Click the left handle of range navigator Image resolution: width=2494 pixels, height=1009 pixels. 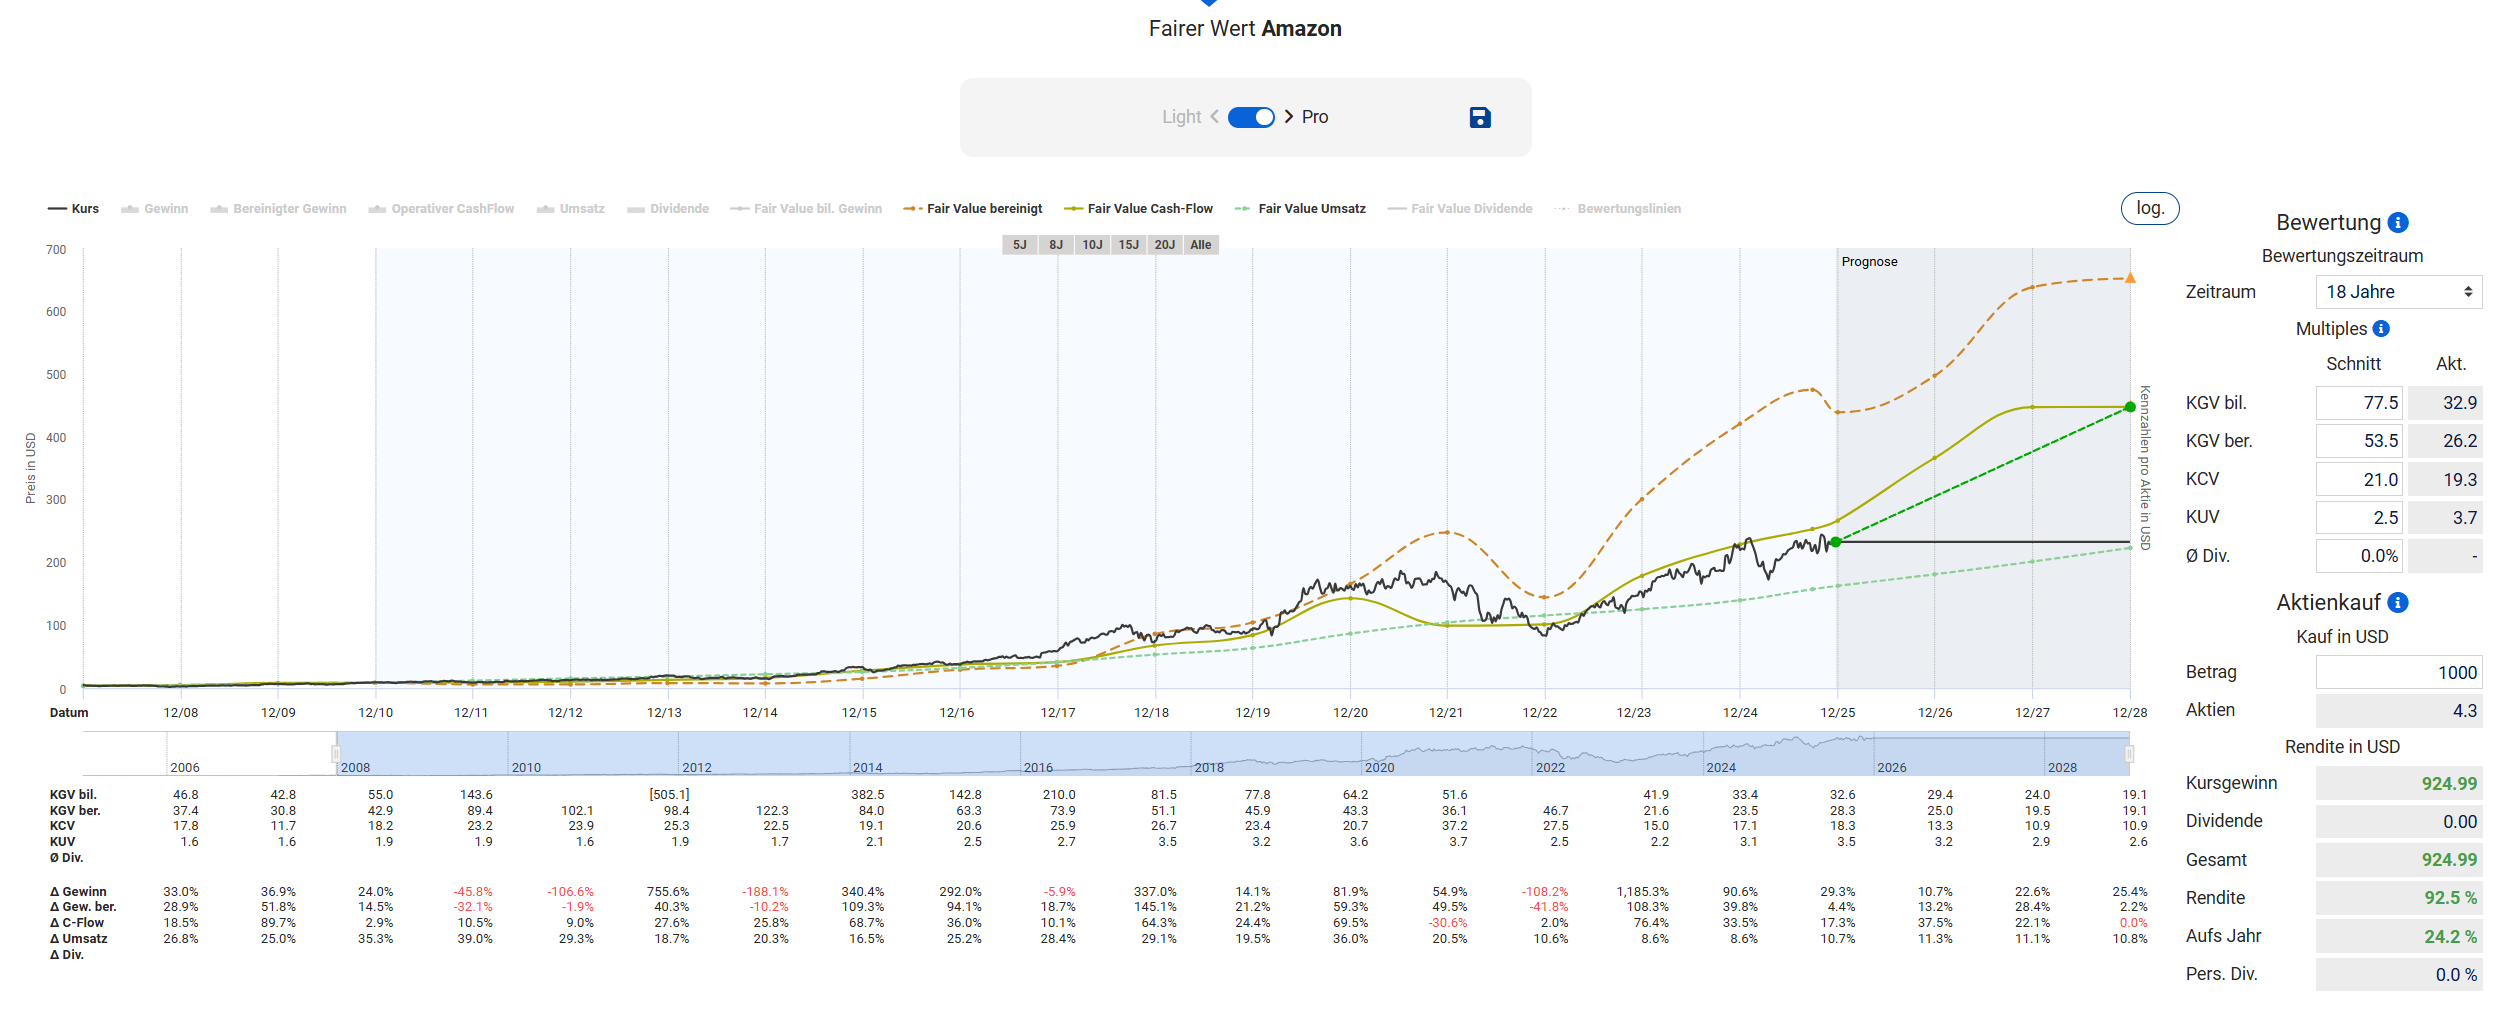pyautogui.click(x=336, y=754)
